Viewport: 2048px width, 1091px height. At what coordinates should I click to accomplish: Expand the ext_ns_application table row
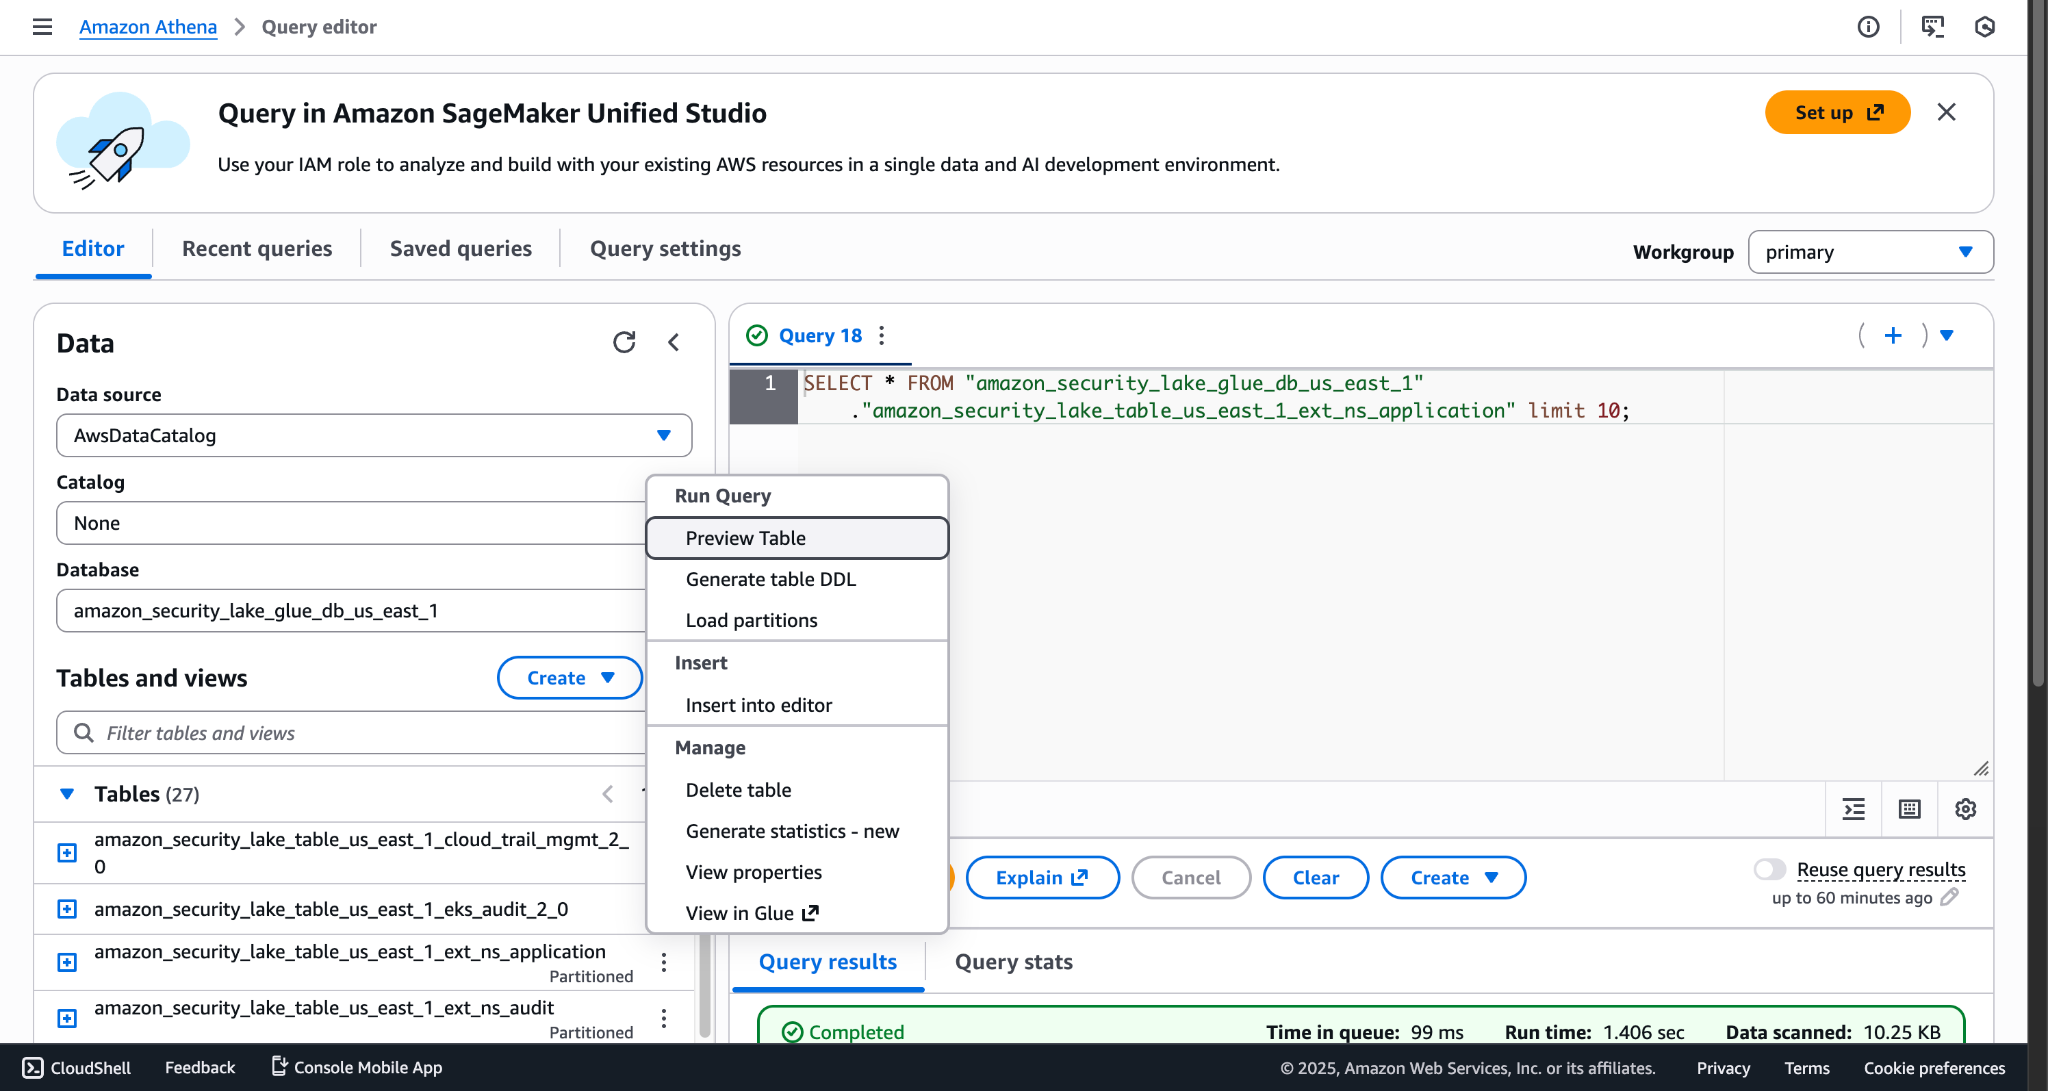coord(67,962)
